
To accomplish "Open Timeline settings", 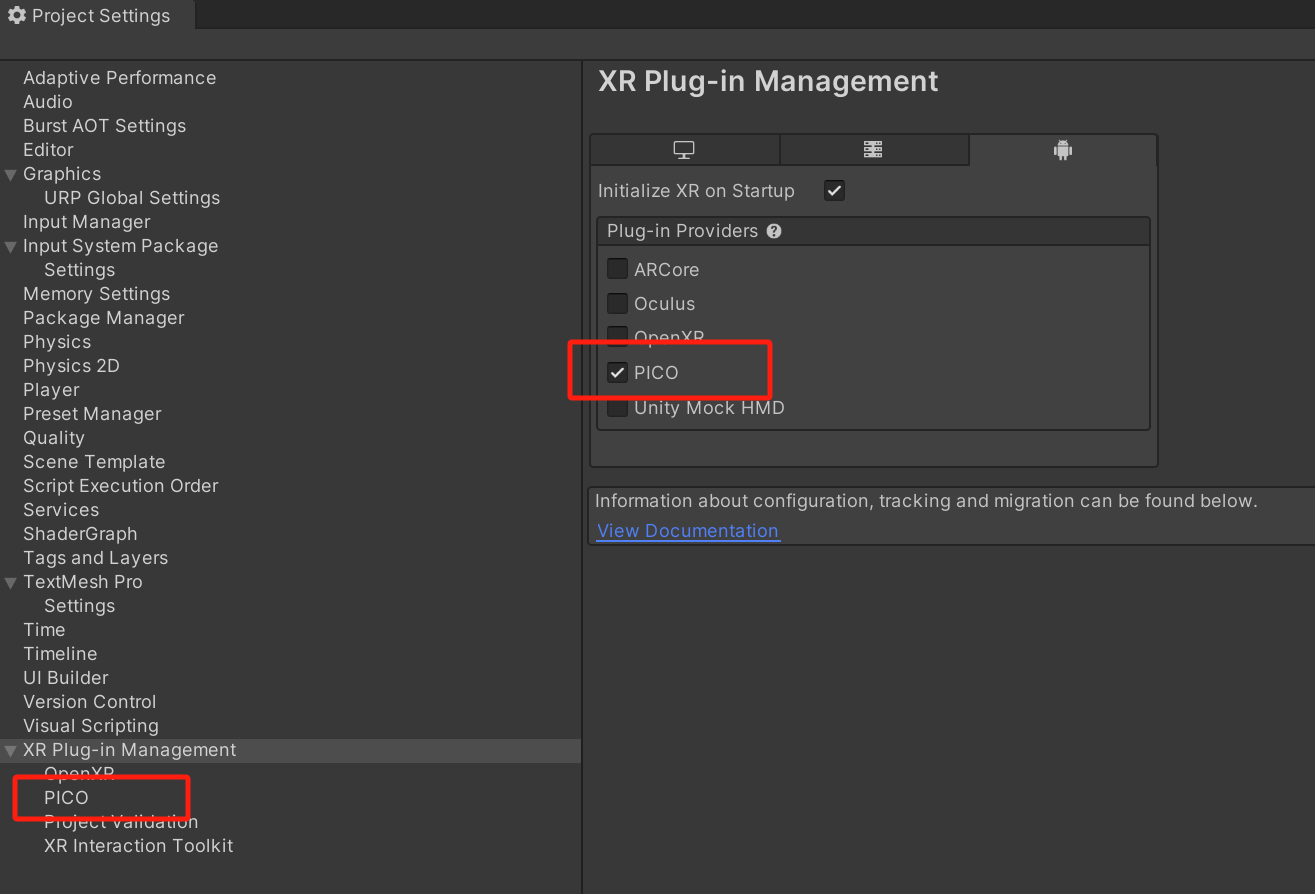I will (60, 654).
